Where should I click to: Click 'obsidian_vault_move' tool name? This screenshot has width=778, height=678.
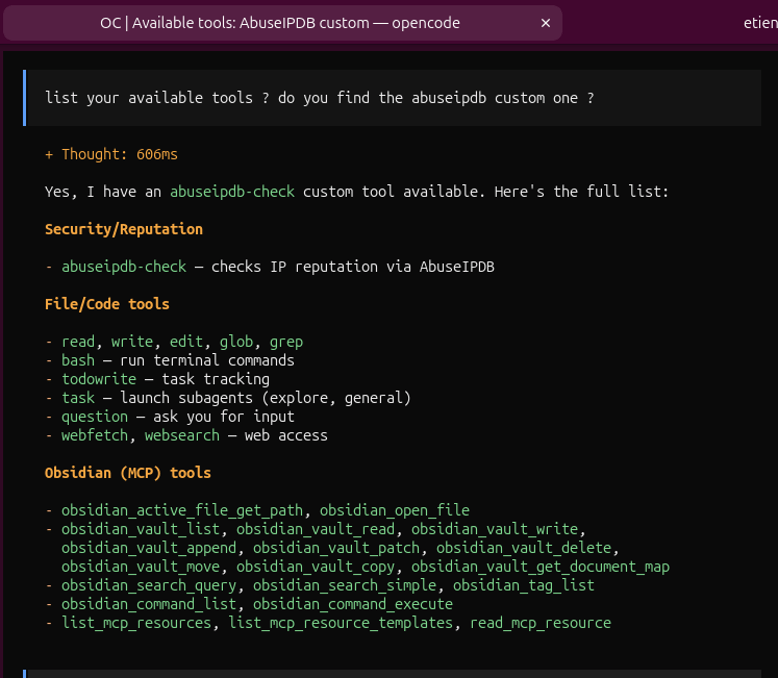pyautogui.click(x=140, y=567)
